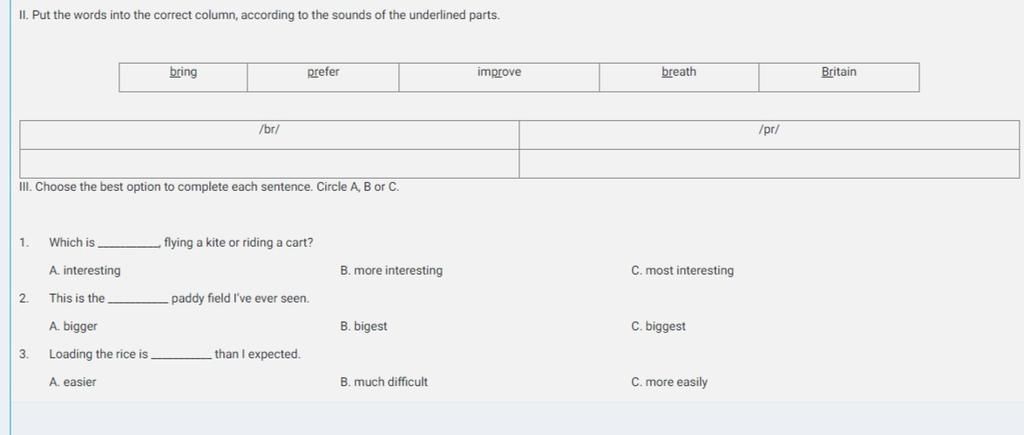Screen dimensions: 1024x435
Task: Select word 'prefer' in the word bank
Action: click(323, 72)
